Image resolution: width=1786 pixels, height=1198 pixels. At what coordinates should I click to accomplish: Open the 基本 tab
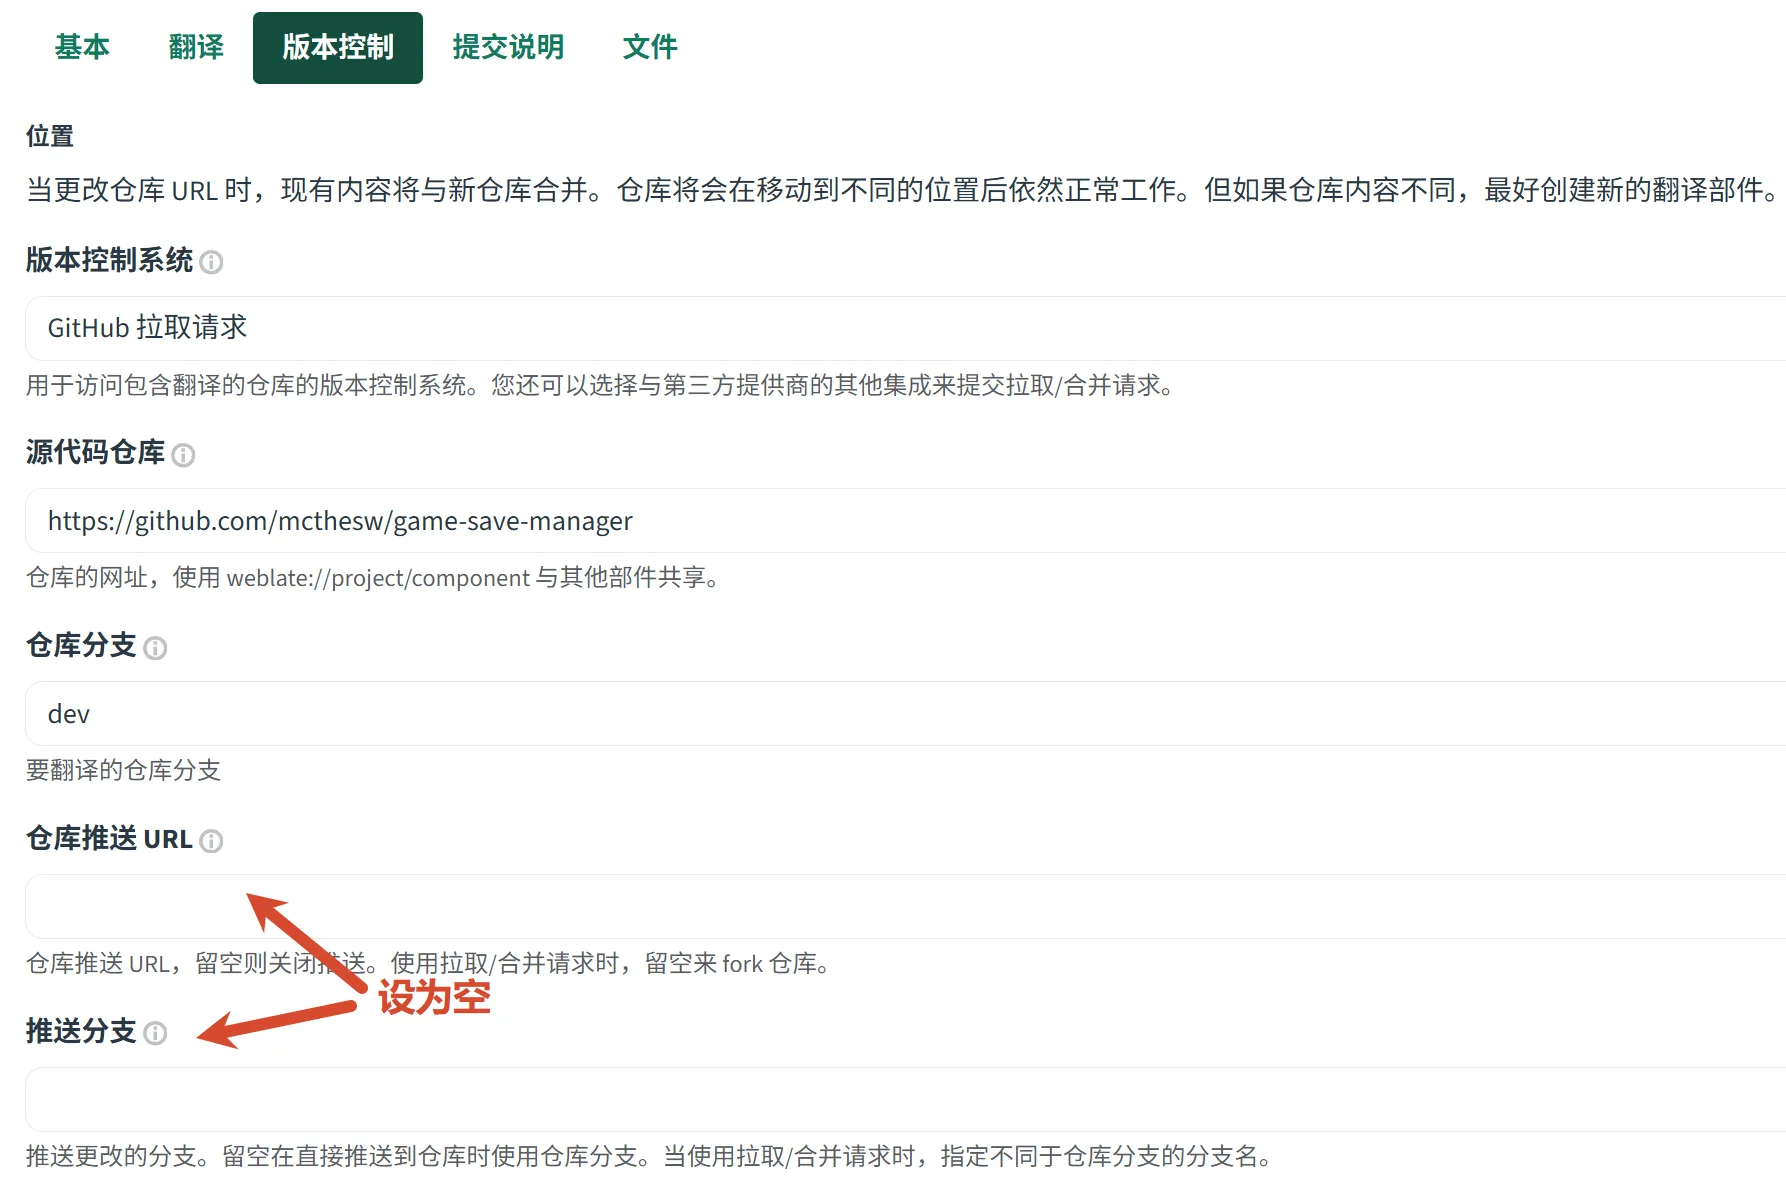[82, 47]
